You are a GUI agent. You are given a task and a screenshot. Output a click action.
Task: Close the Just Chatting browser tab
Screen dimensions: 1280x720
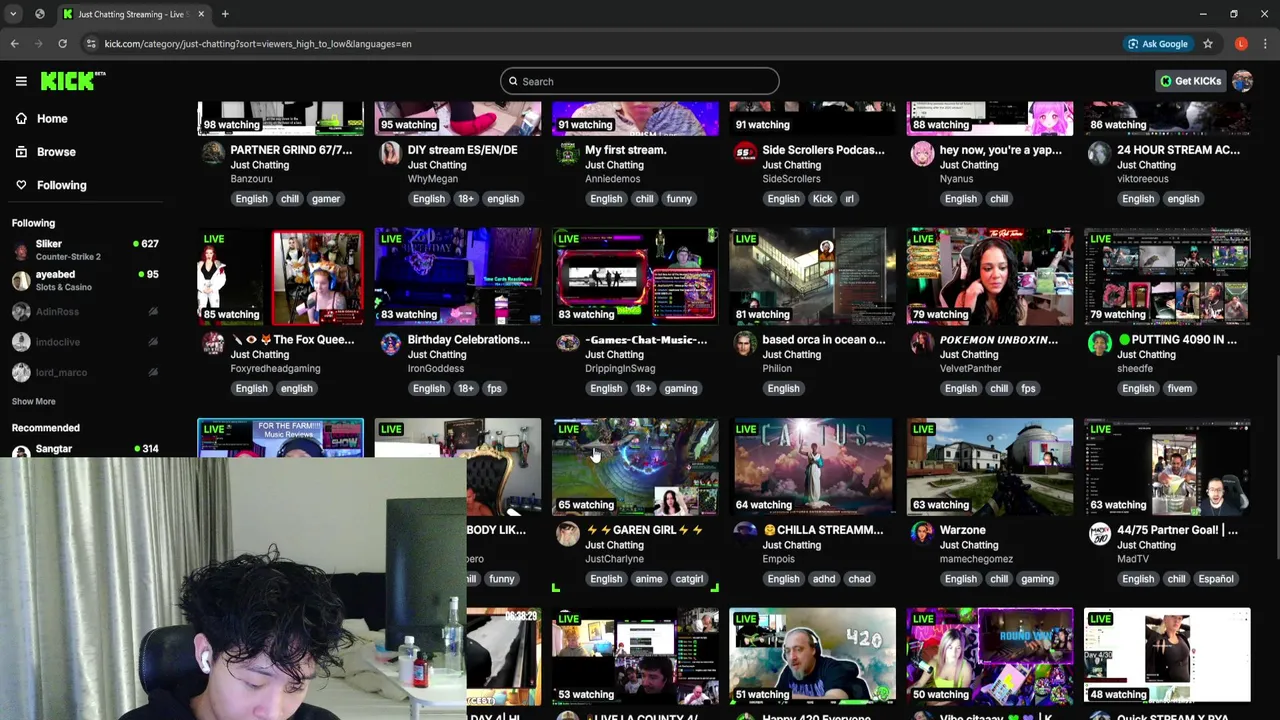201,14
